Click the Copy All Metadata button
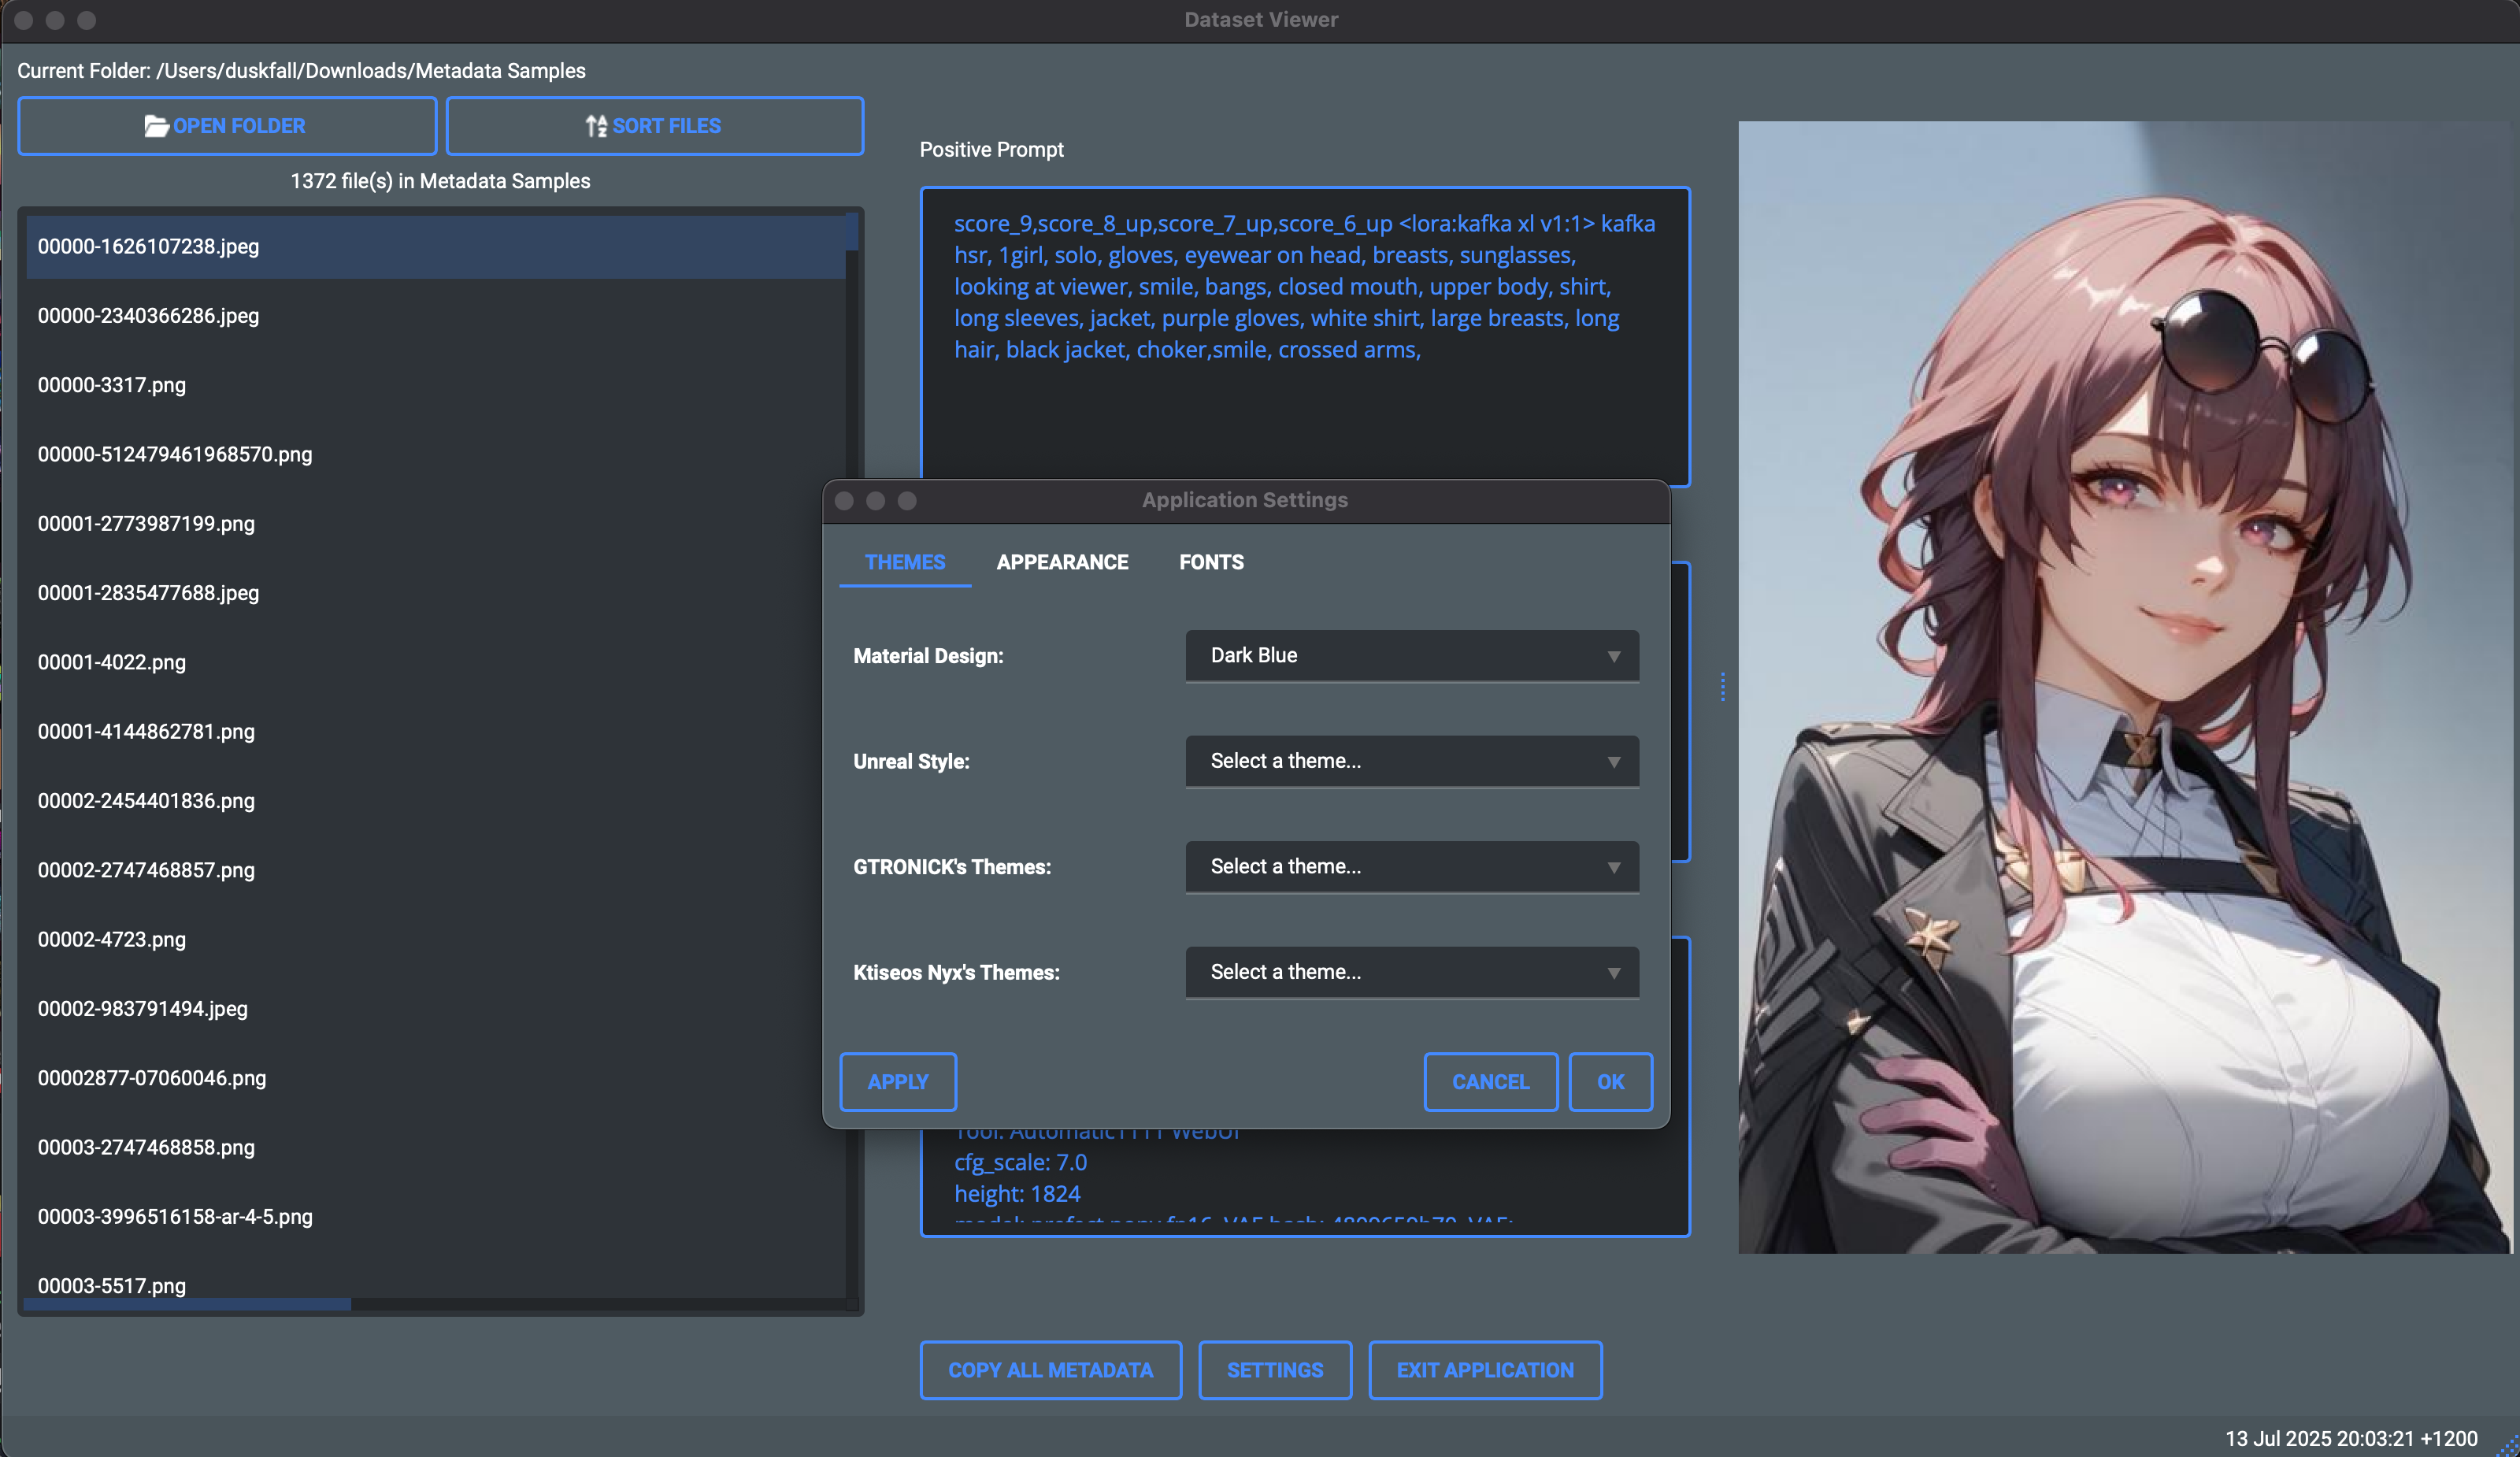The height and width of the screenshot is (1457, 2520). pyautogui.click(x=1050, y=1370)
